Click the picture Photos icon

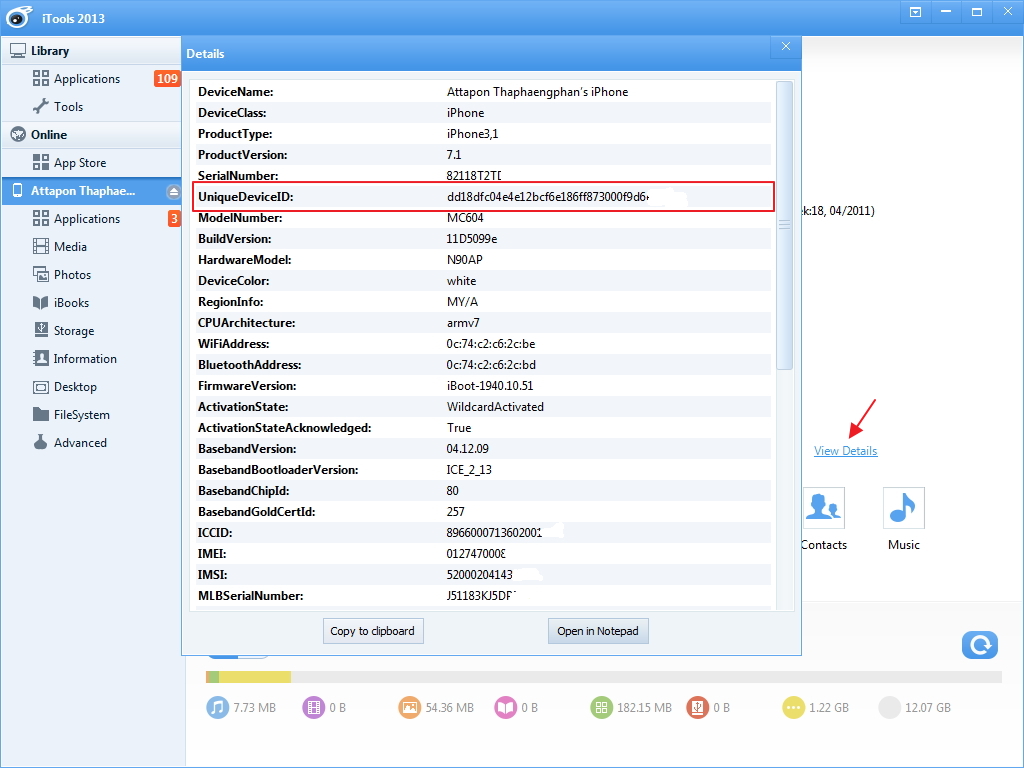(x=40, y=274)
